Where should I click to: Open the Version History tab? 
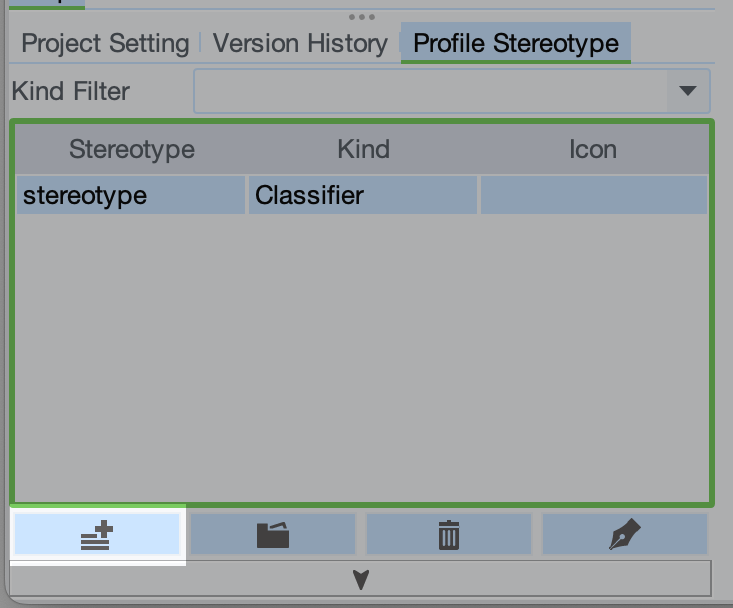click(300, 44)
